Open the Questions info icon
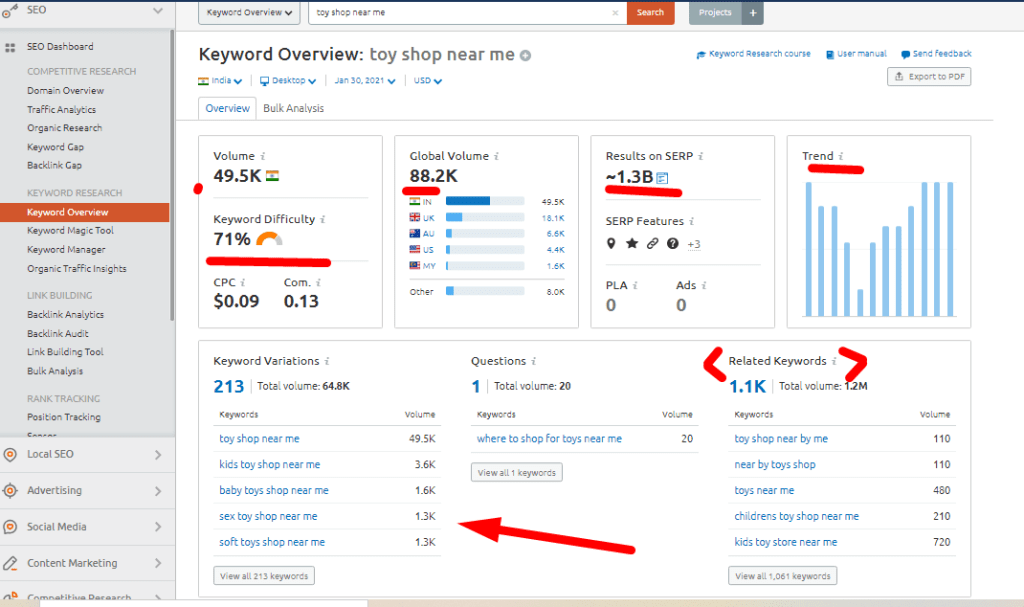1024x607 pixels. [x=534, y=361]
